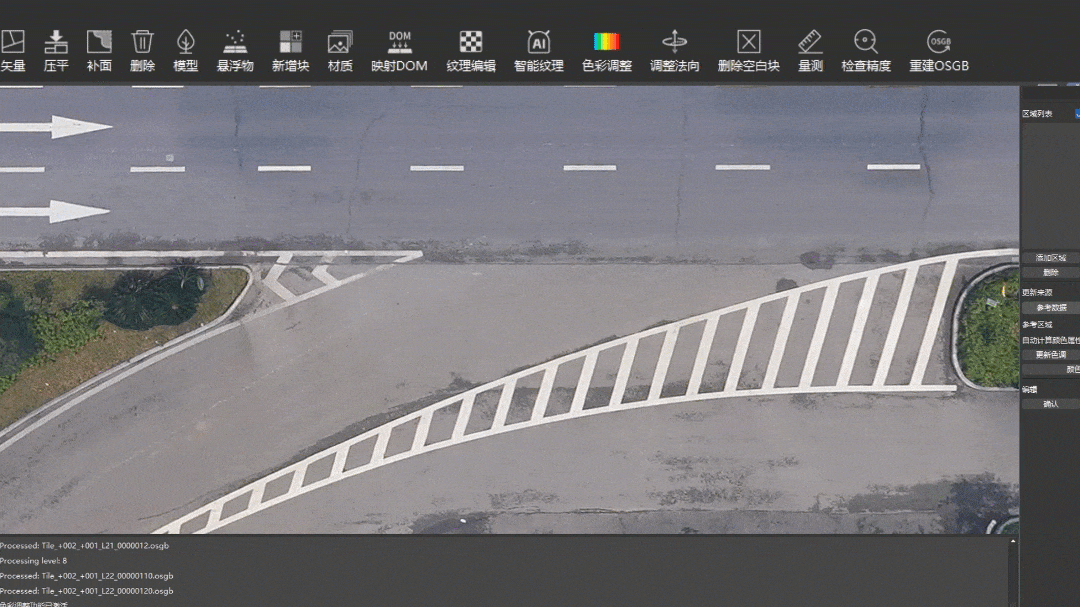Image resolution: width=1080 pixels, height=607 pixels.
Task: Select the 删除空白块 tool
Action: (x=749, y=42)
